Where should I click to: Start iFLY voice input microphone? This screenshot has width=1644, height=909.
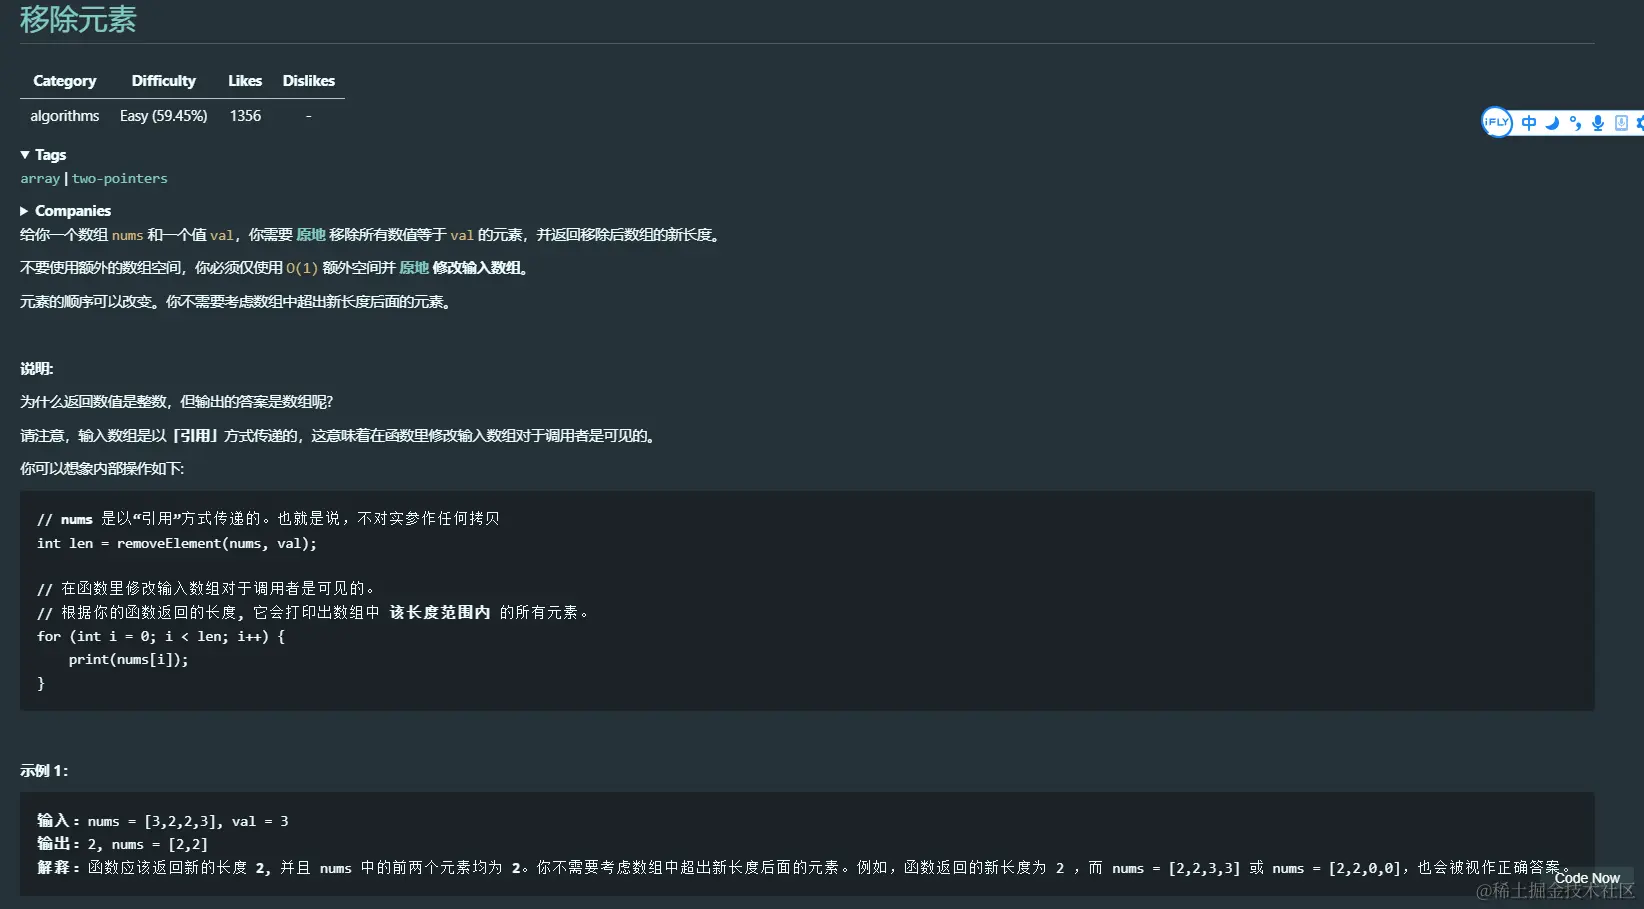[1598, 123]
